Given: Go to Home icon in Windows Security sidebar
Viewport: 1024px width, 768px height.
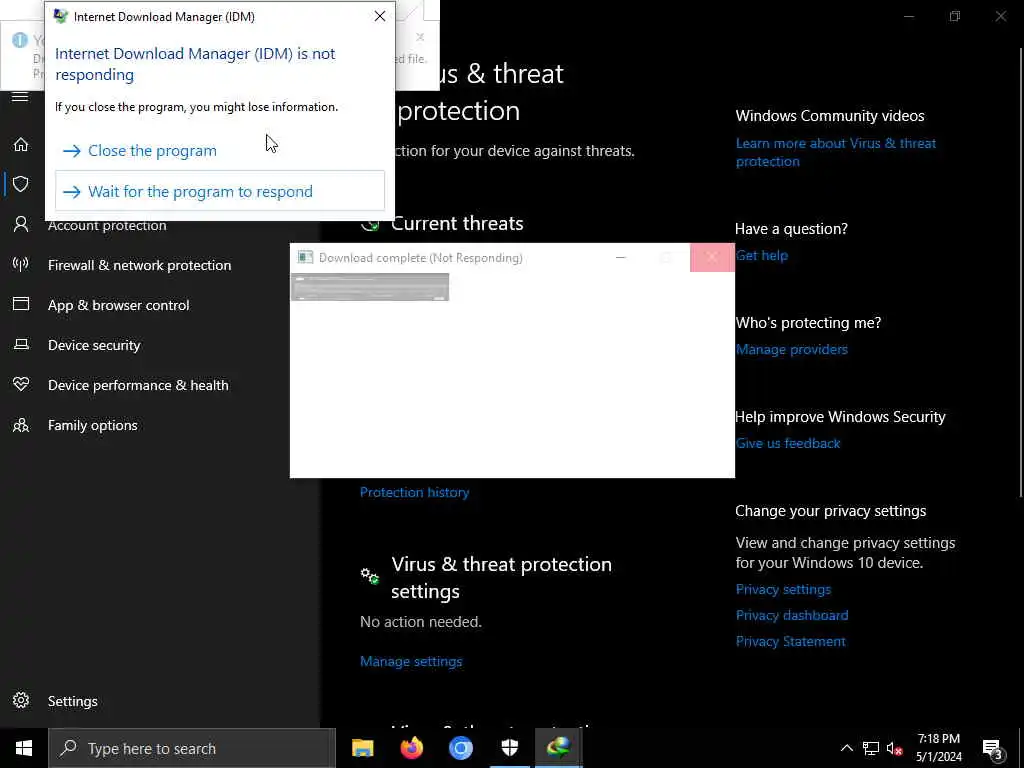Looking at the screenshot, I should (x=21, y=144).
